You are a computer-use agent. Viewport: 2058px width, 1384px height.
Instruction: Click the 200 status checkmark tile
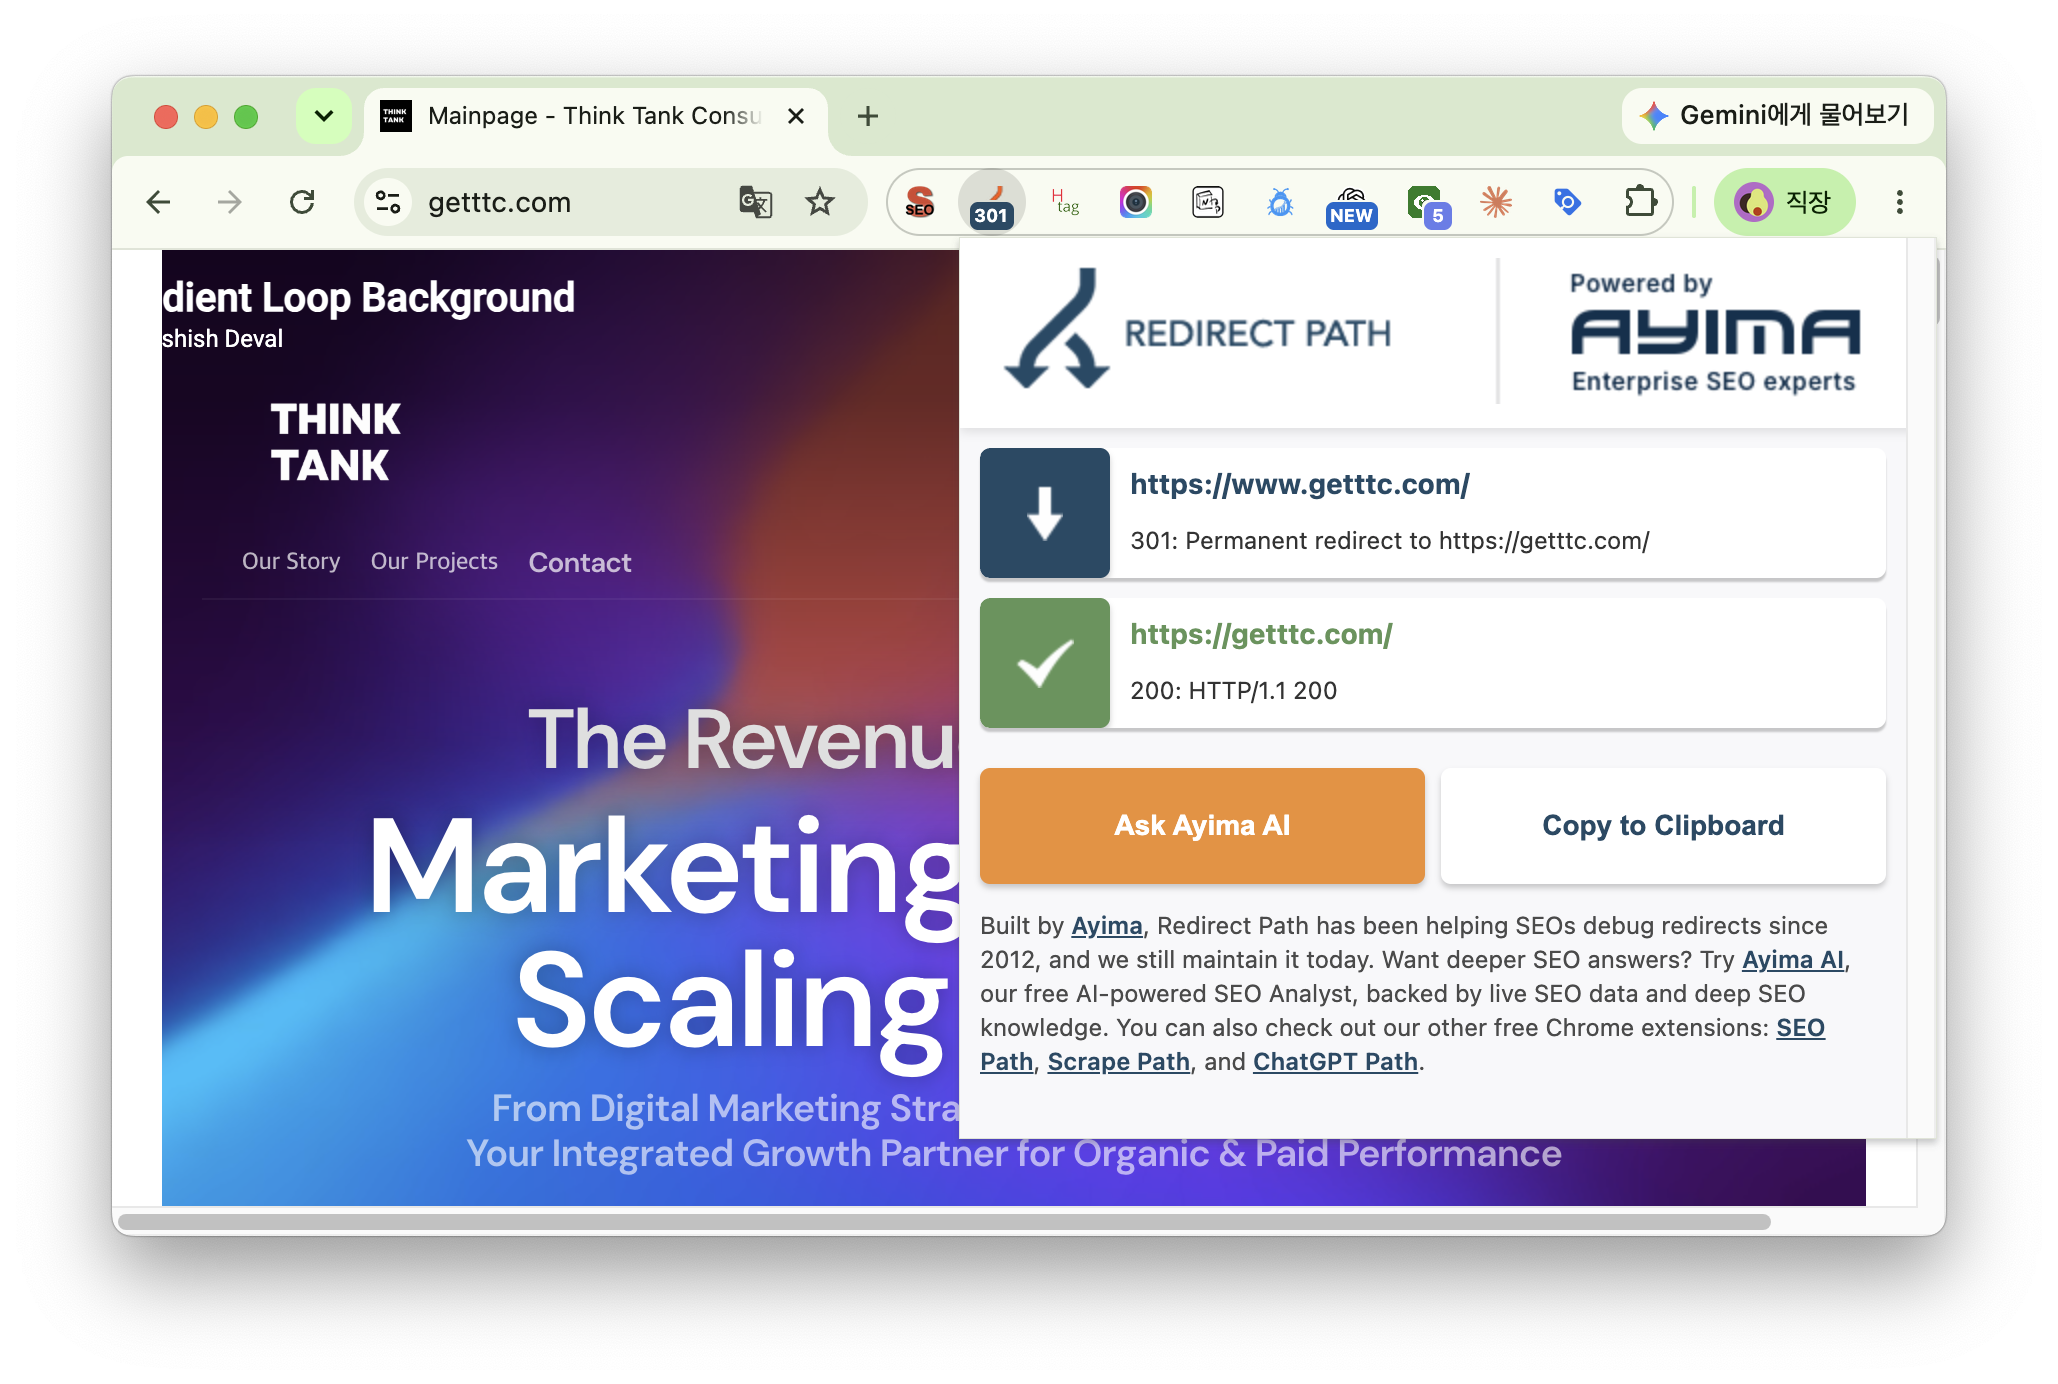coord(1045,663)
